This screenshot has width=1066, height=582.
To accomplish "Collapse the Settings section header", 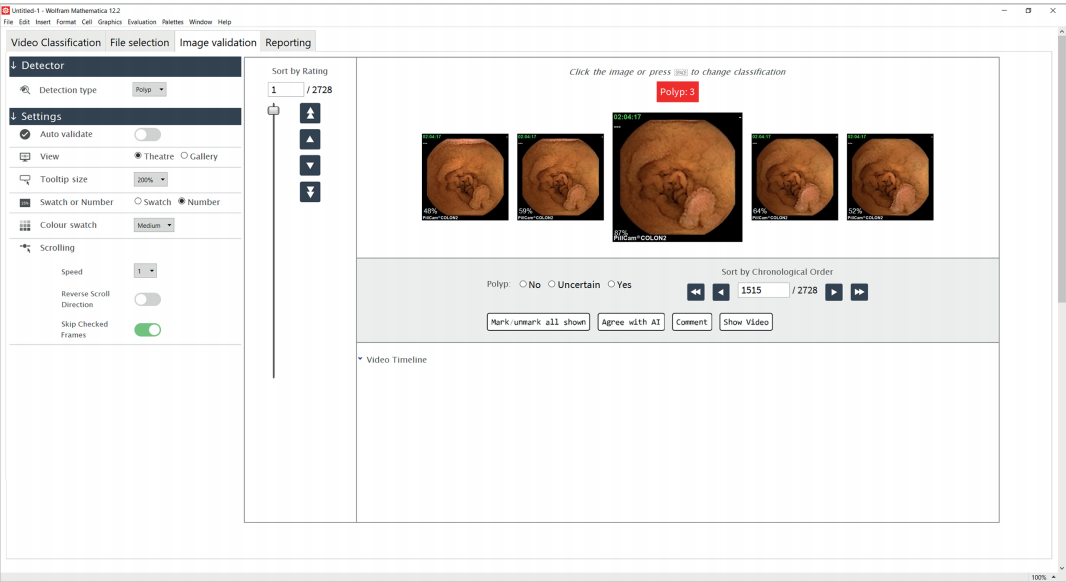I will pyautogui.click(x=125, y=116).
